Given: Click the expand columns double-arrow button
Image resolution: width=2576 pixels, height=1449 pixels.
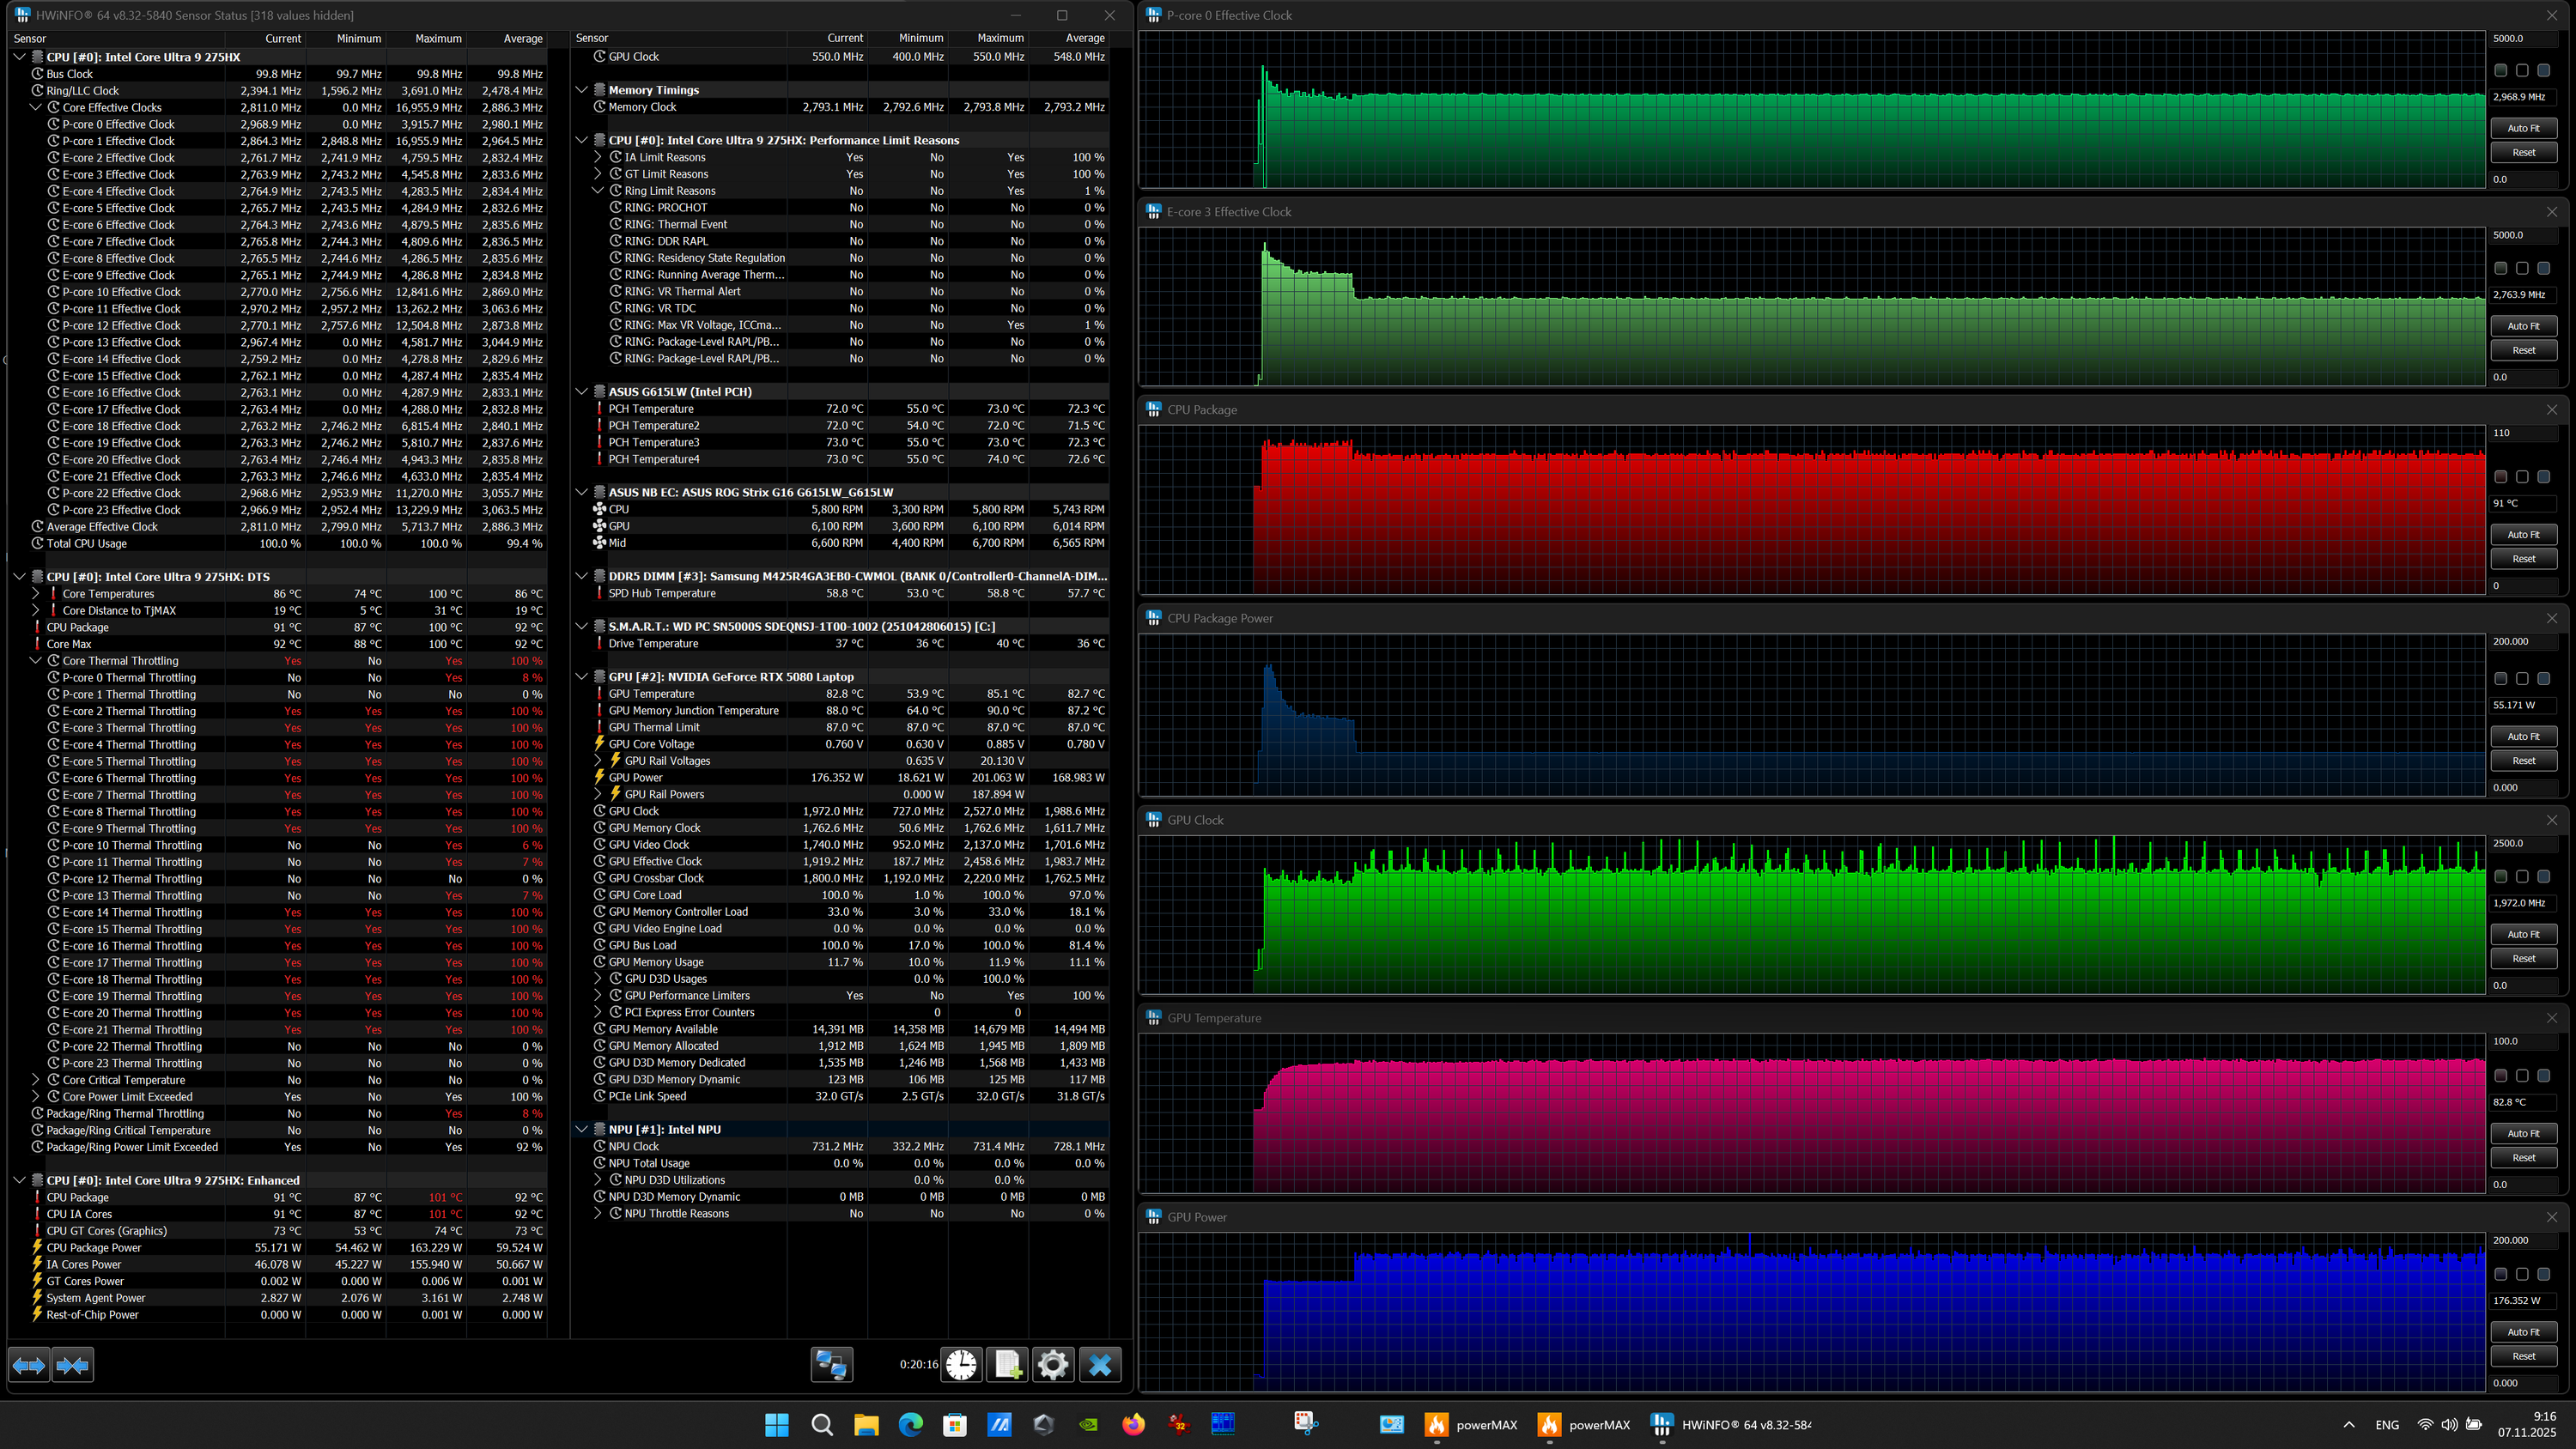Looking at the screenshot, I should 29,1364.
